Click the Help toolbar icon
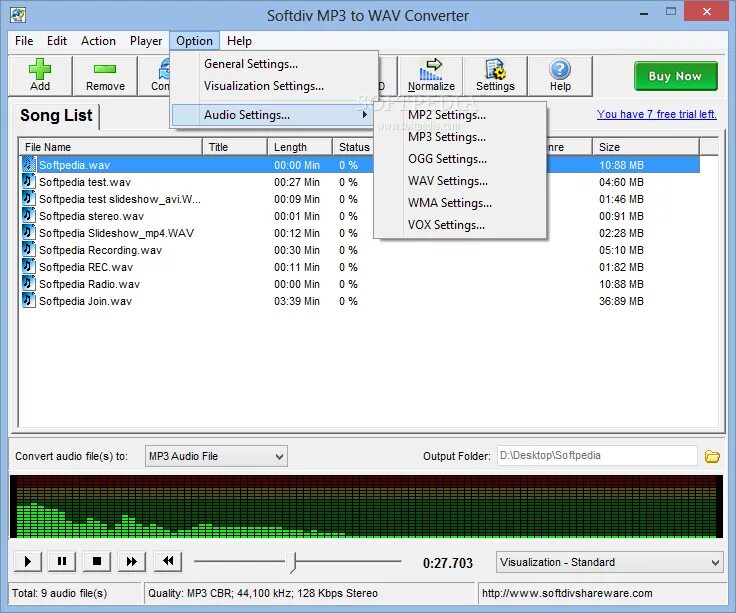736x613 pixels. pyautogui.click(x=560, y=76)
